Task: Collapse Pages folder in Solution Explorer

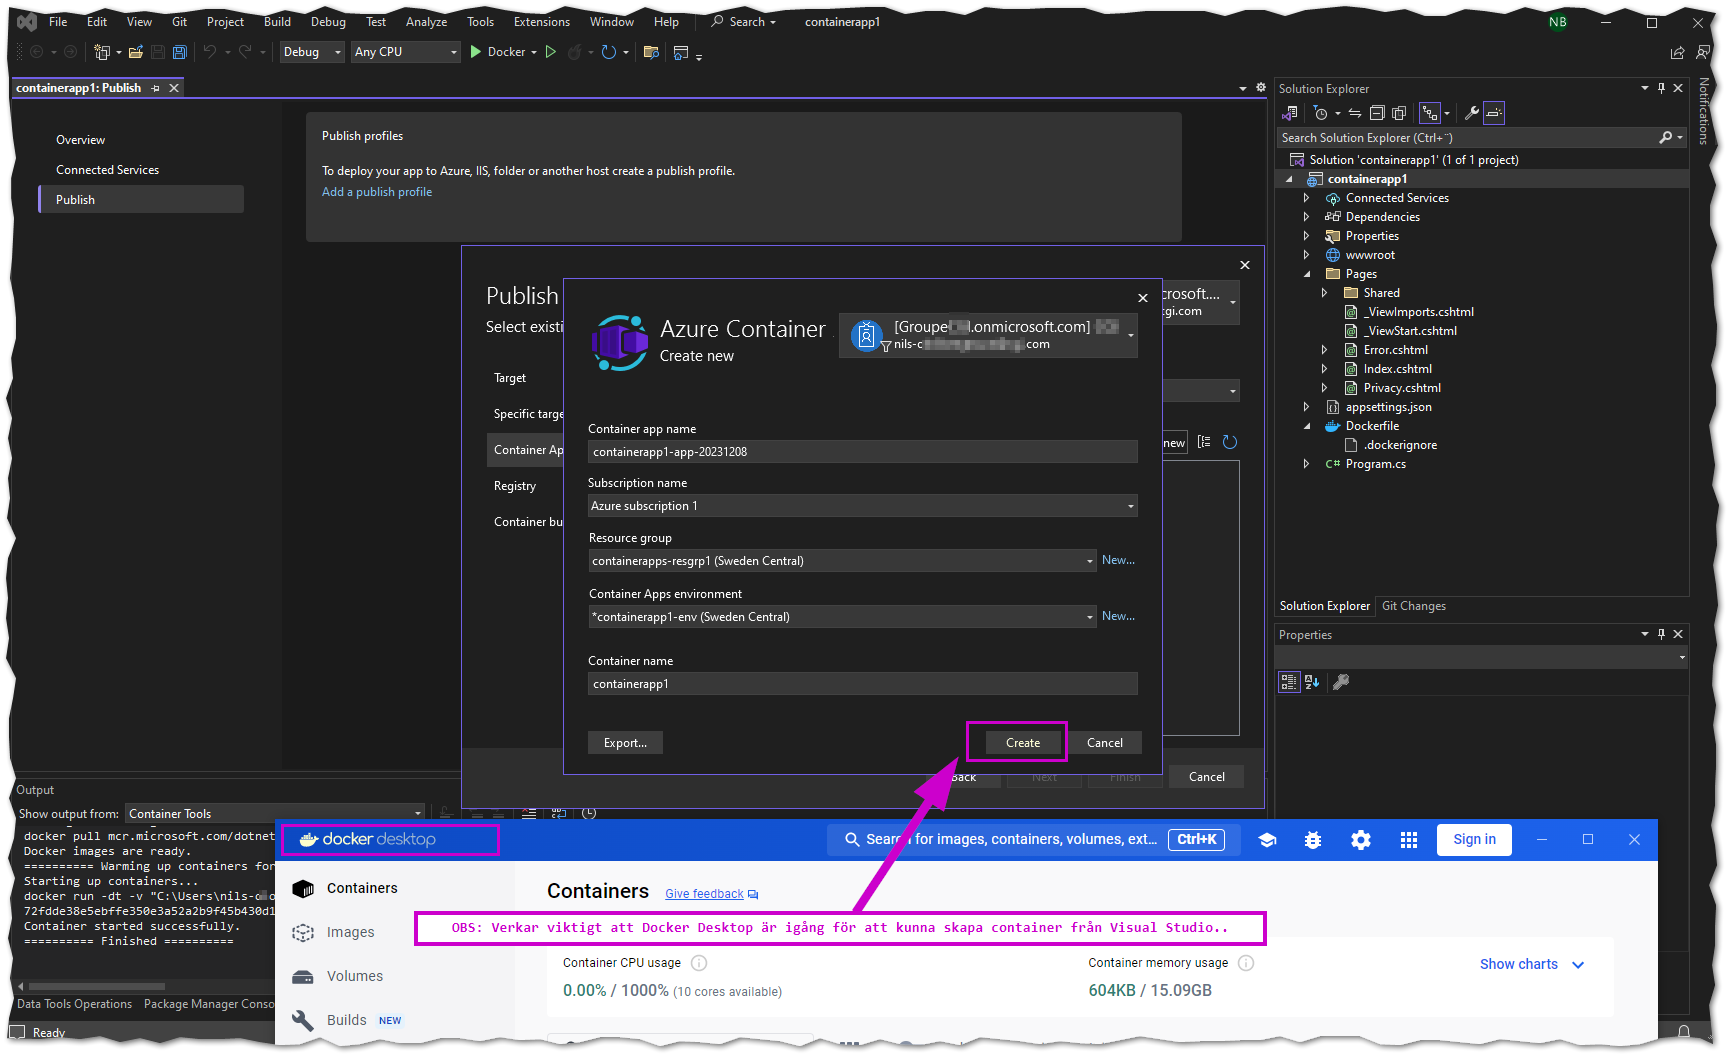Action: tap(1306, 274)
